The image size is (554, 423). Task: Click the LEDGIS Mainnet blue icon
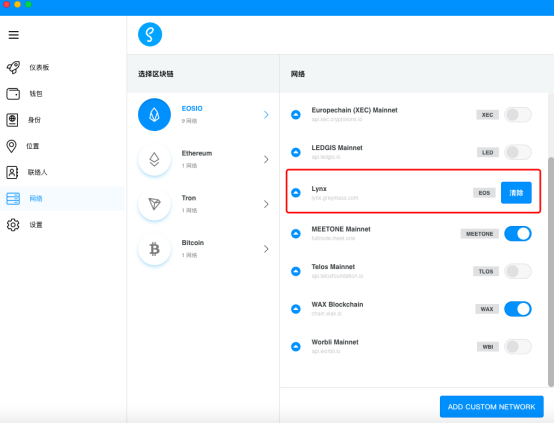[x=296, y=152]
